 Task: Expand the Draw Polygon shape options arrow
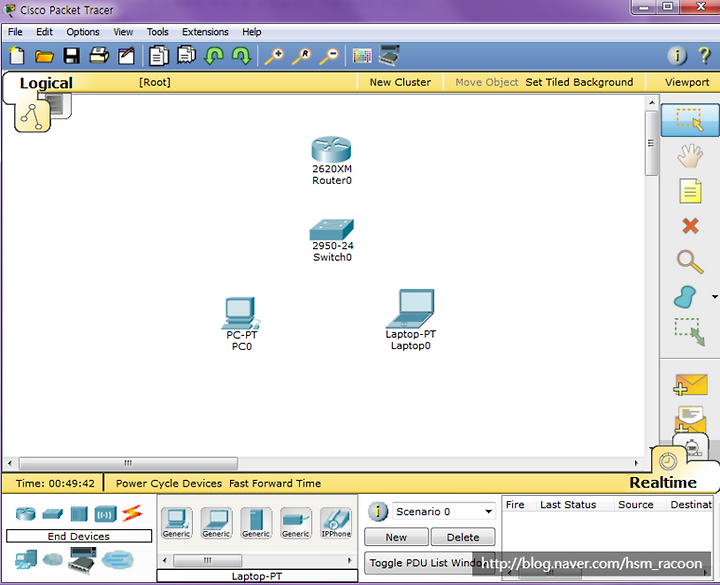click(x=714, y=297)
